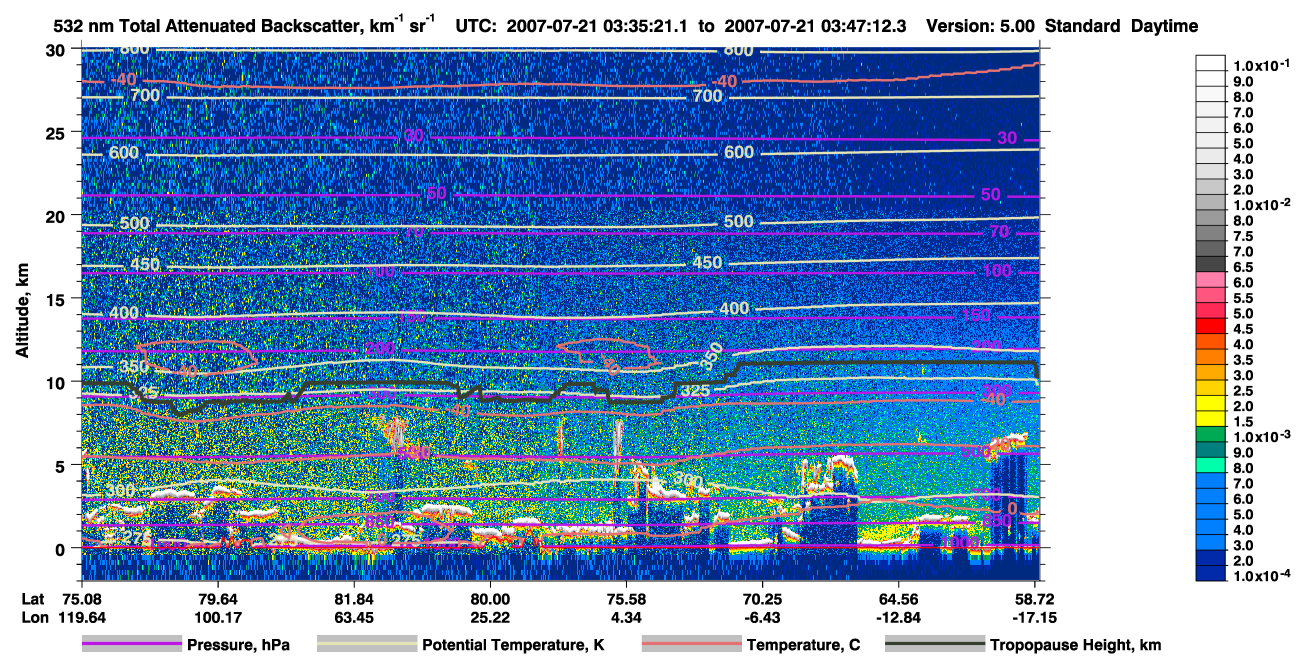Click latitude value 75.58

pyautogui.click(x=625, y=599)
